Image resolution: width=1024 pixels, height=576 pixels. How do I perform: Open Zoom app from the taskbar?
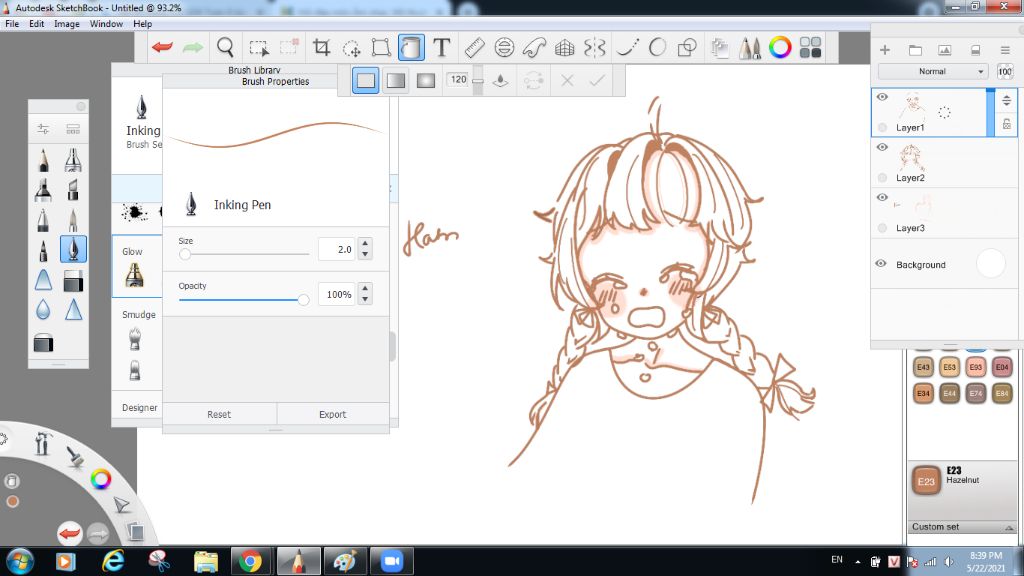(392, 561)
